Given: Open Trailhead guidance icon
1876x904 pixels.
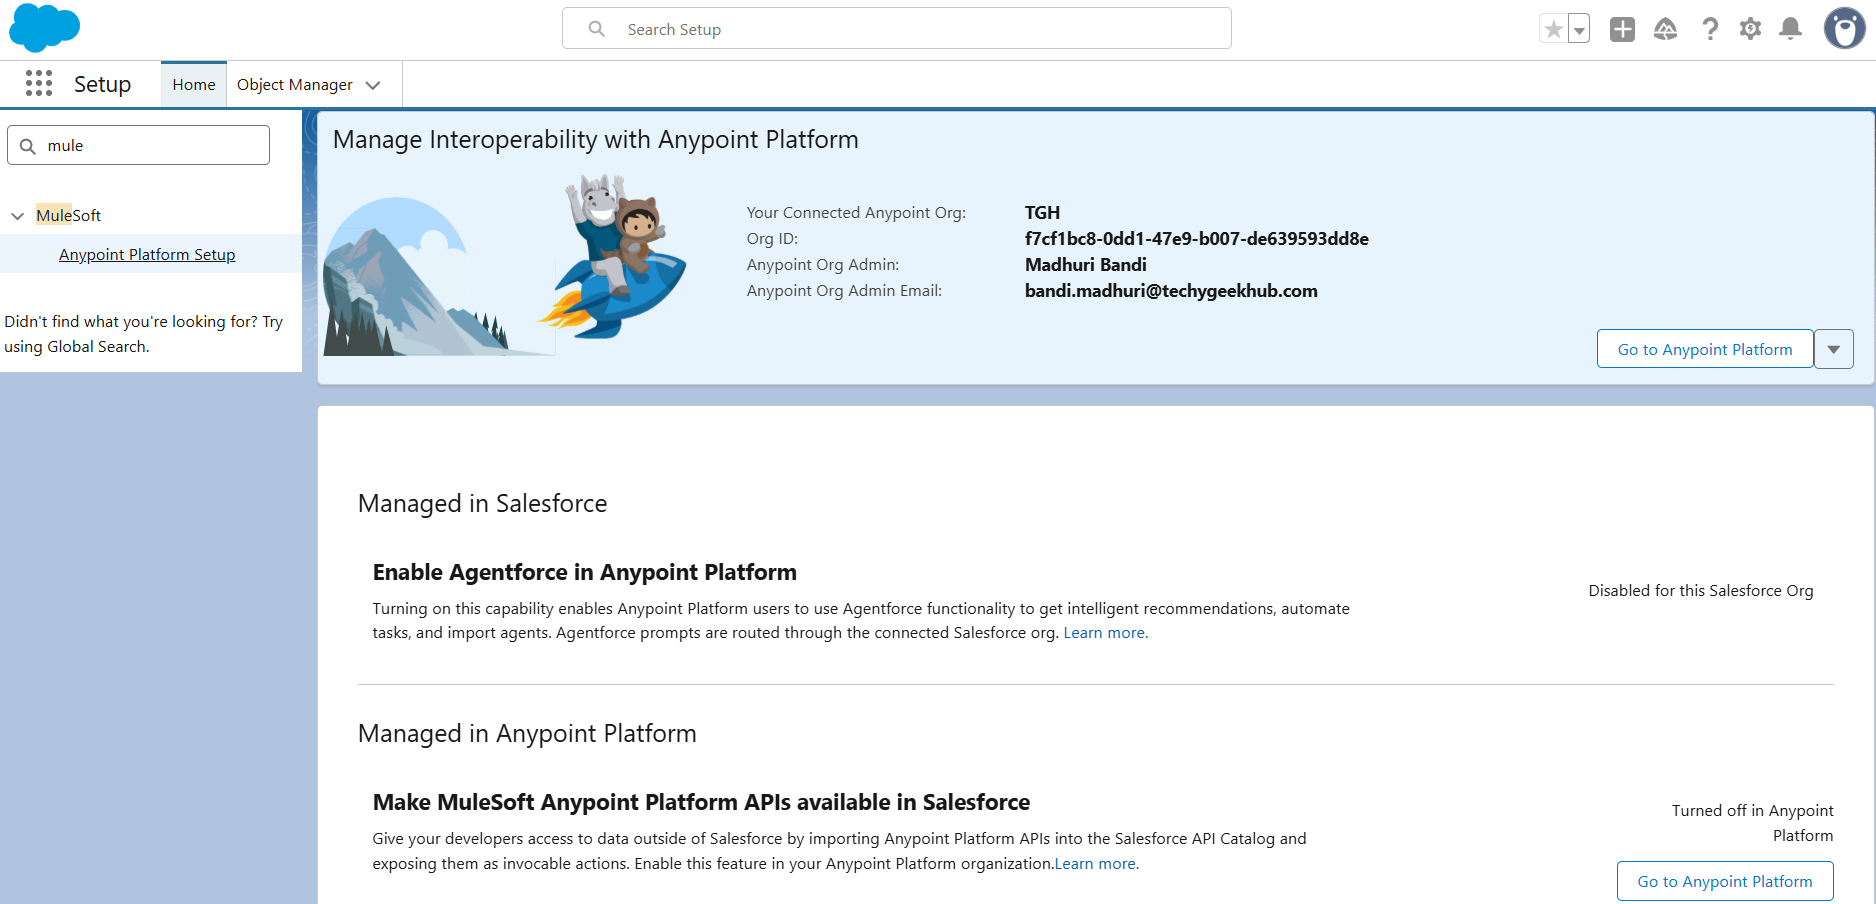Looking at the screenshot, I should [x=1665, y=30].
